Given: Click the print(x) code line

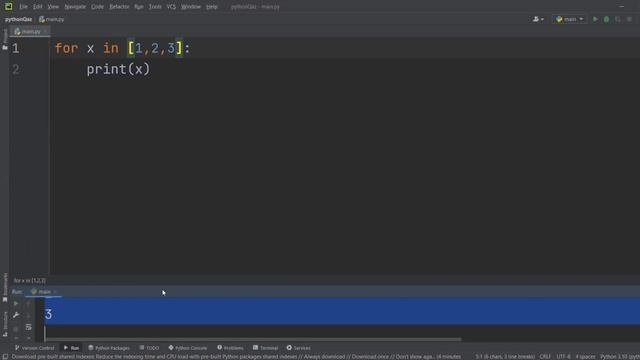Looking at the screenshot, I should (x=118, y=69).
